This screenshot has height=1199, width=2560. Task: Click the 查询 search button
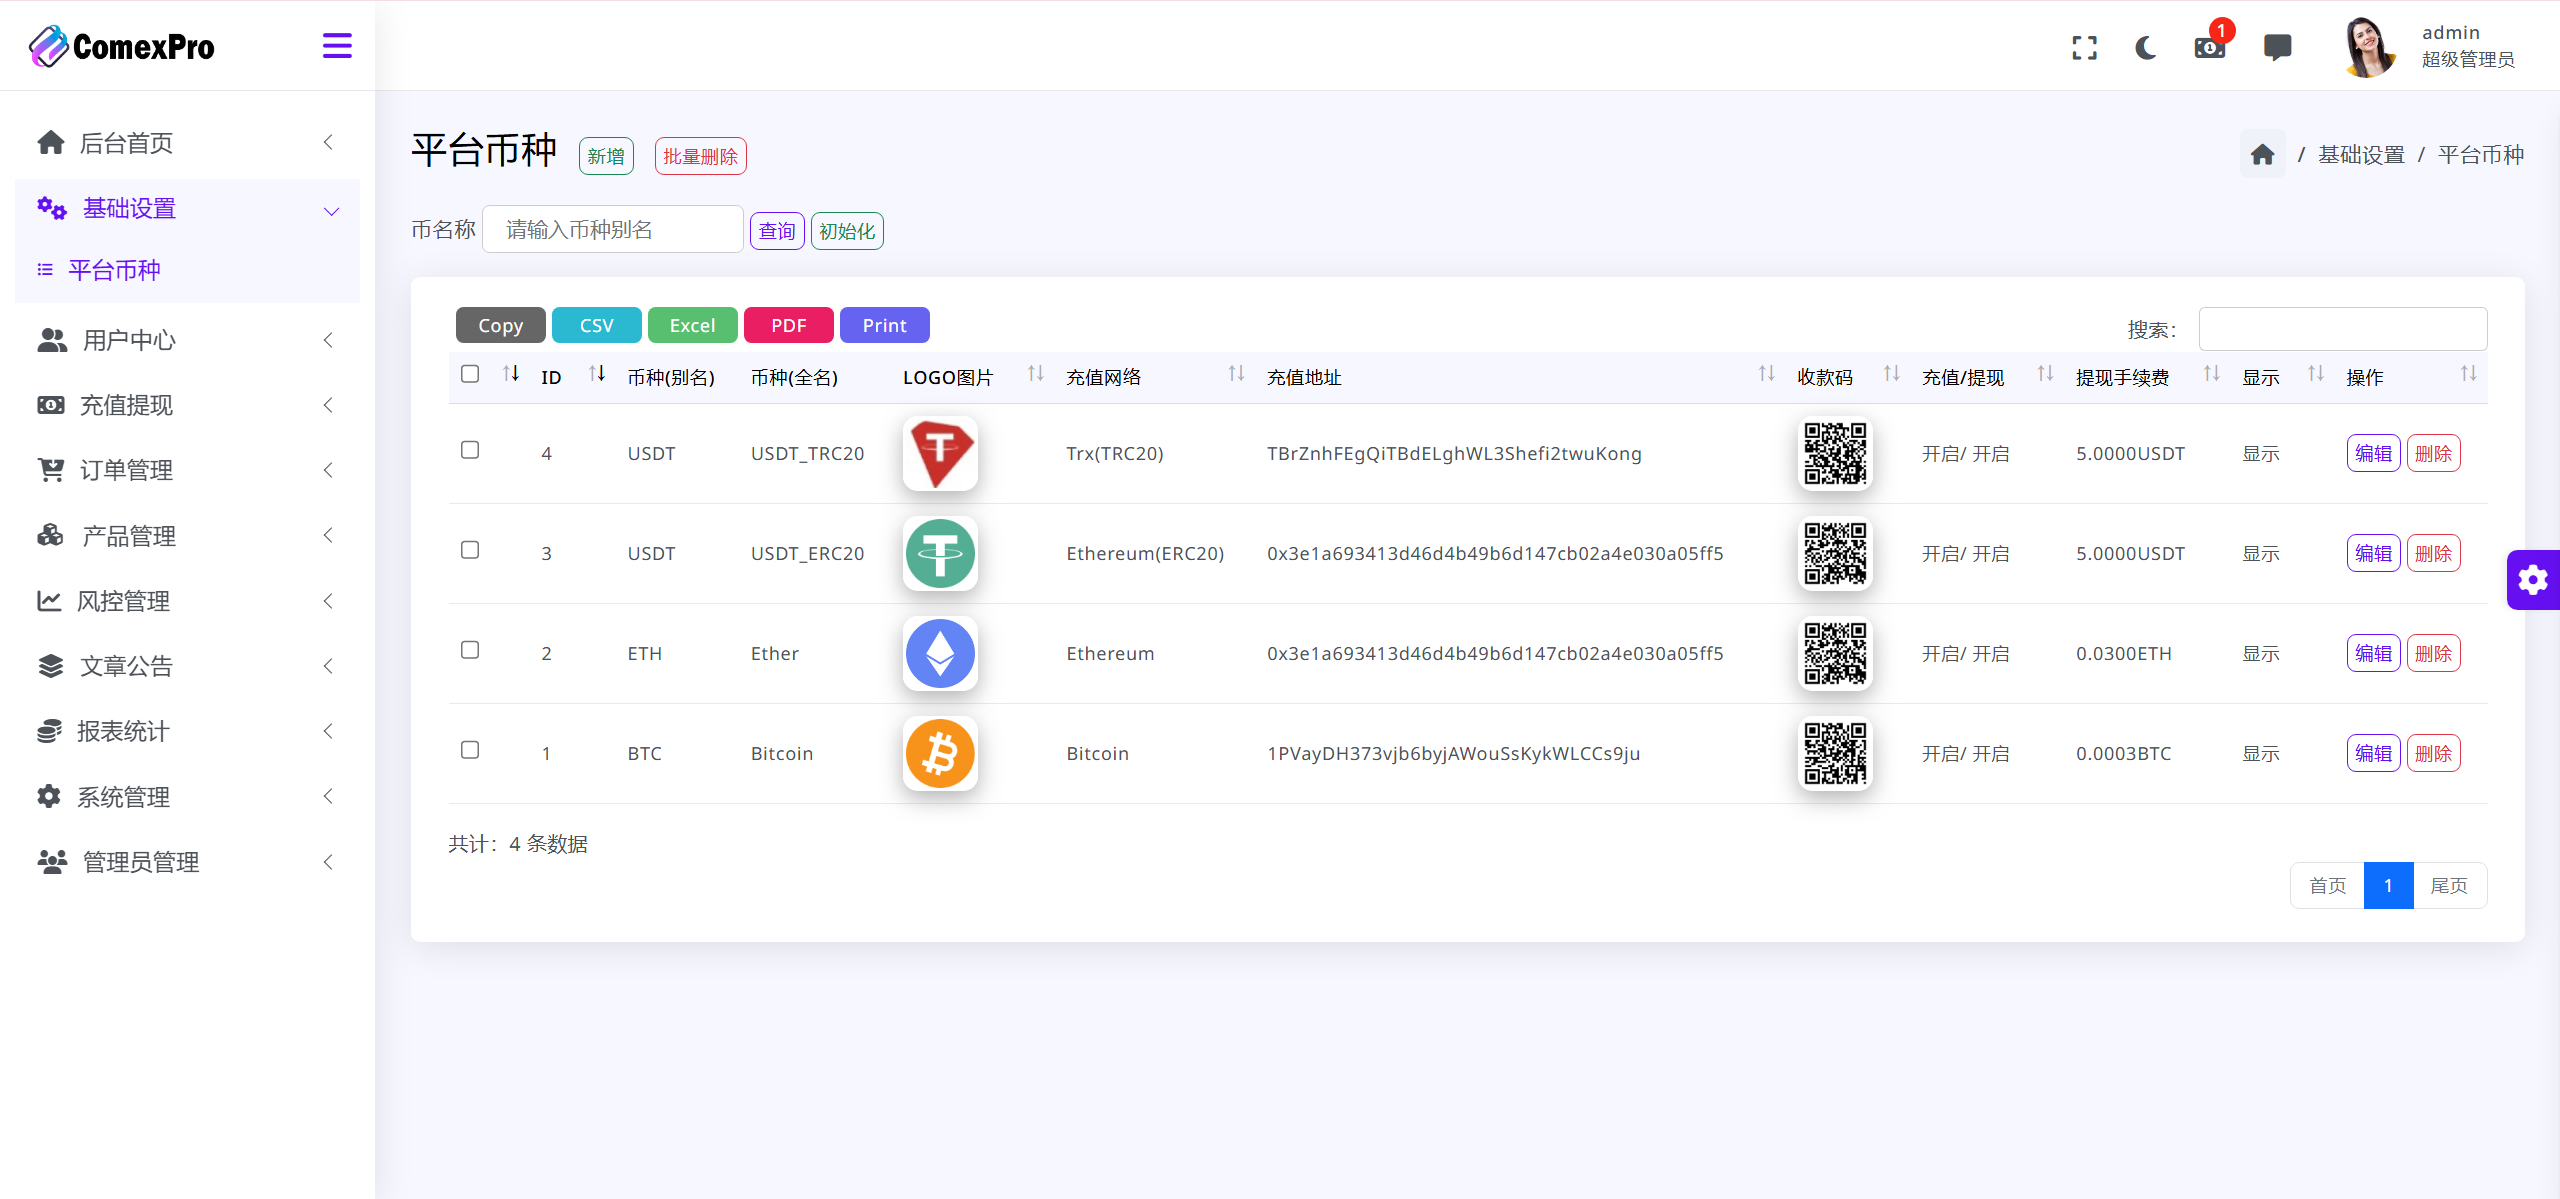point(777,232)
